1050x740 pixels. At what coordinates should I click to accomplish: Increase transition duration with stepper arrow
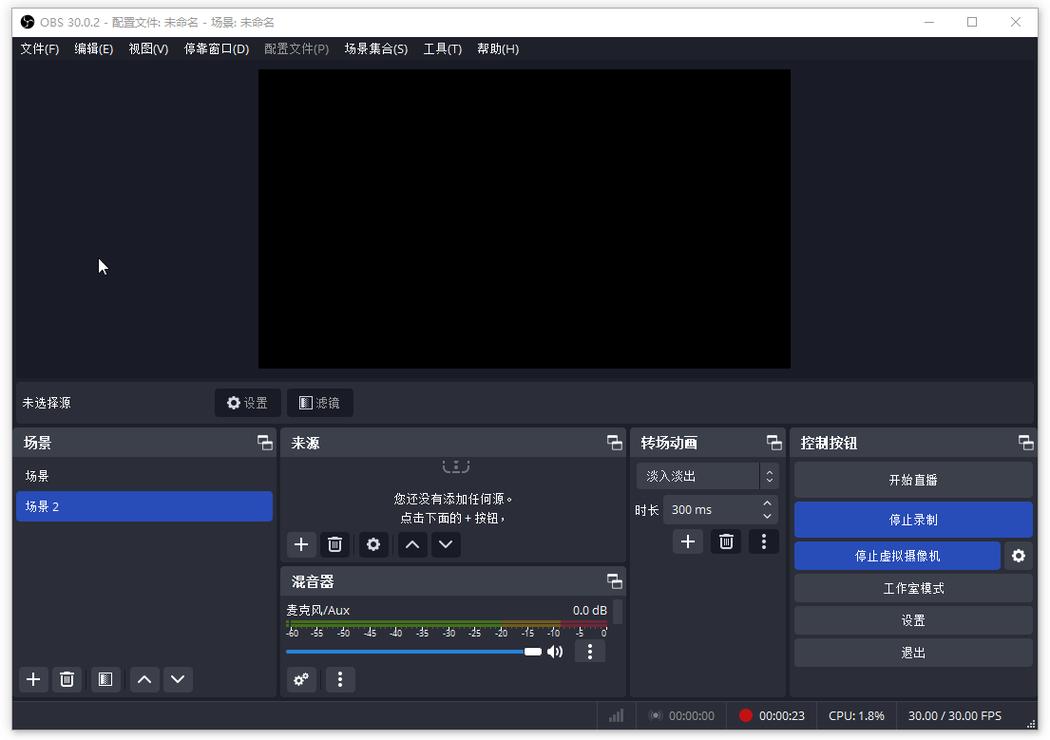click(767, 503)
